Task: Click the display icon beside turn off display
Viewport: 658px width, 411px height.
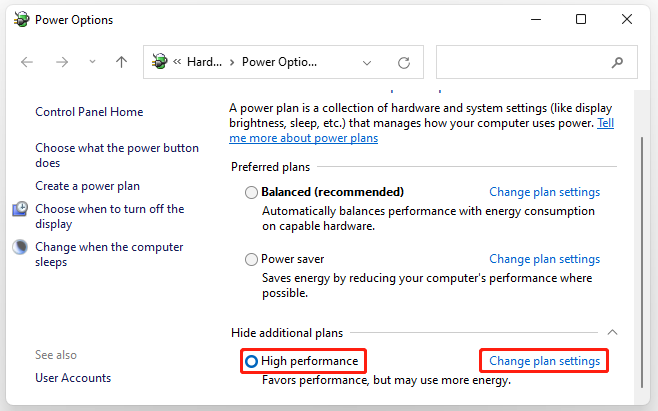Action: pyautogui.click(x=21, y=209)
